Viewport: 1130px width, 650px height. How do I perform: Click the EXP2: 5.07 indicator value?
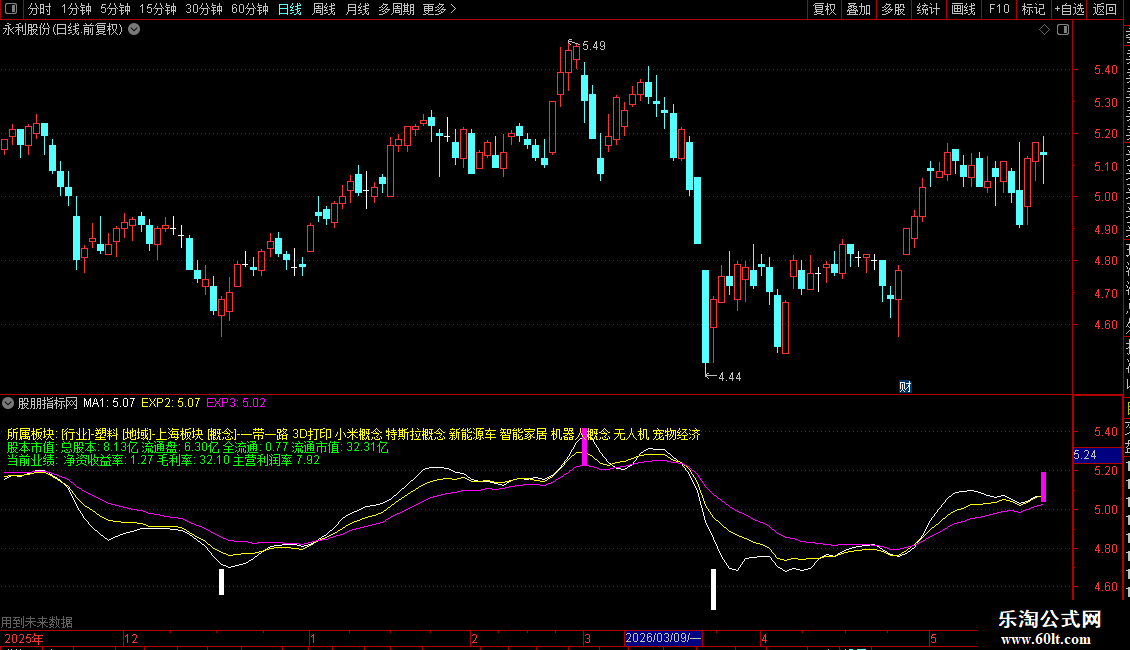[171, 403]
